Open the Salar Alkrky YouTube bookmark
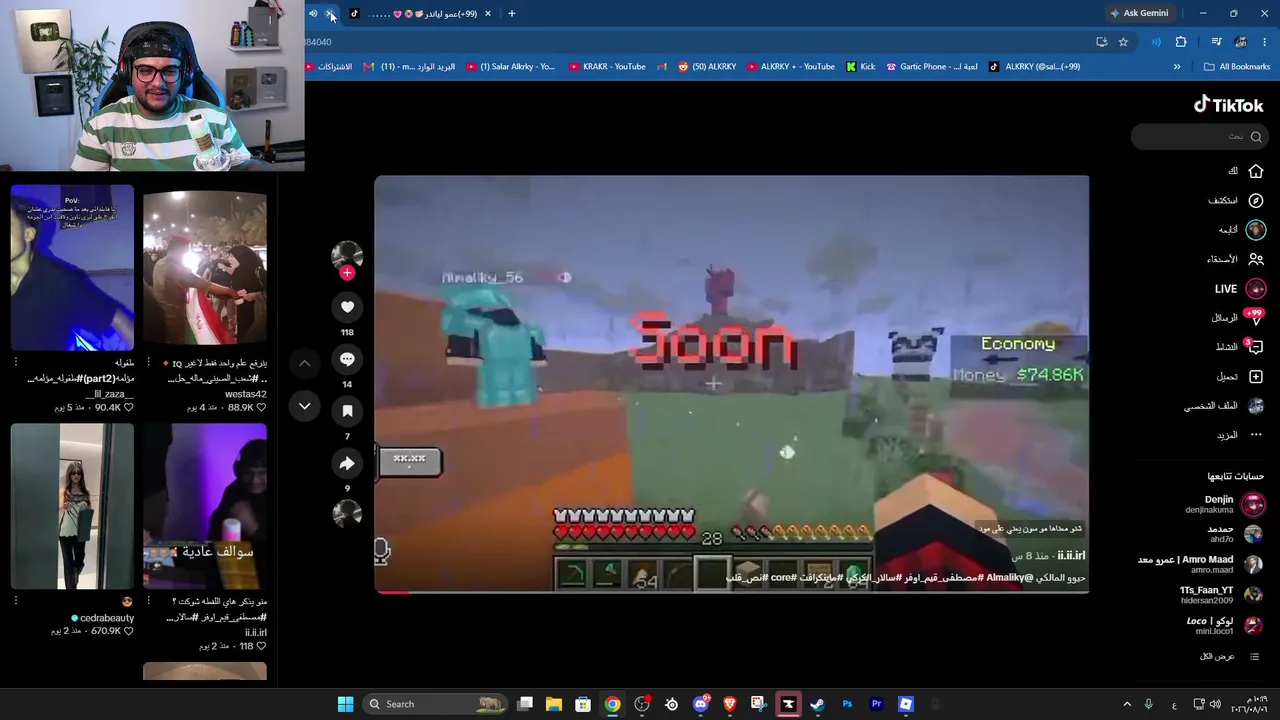This screenshot has height=720, width=1280. click(510, 67)
